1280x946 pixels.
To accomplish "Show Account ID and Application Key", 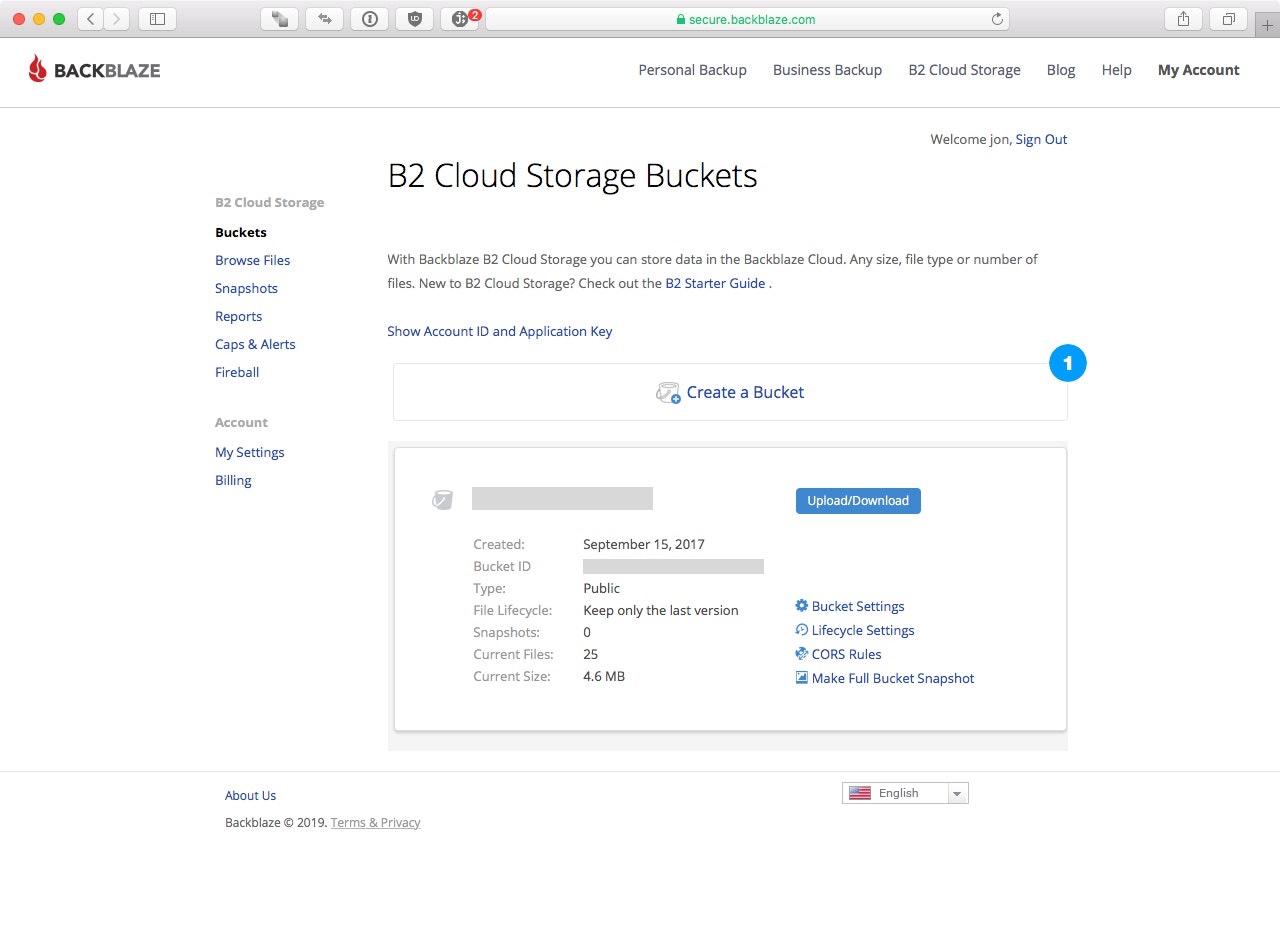I will 500,331.
